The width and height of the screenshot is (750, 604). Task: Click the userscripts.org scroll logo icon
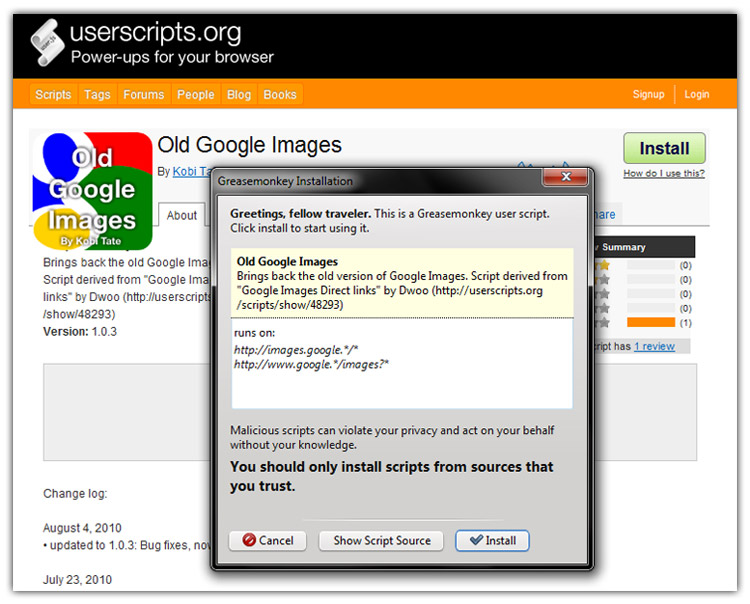pyautogui.click(x=47, y=43)
